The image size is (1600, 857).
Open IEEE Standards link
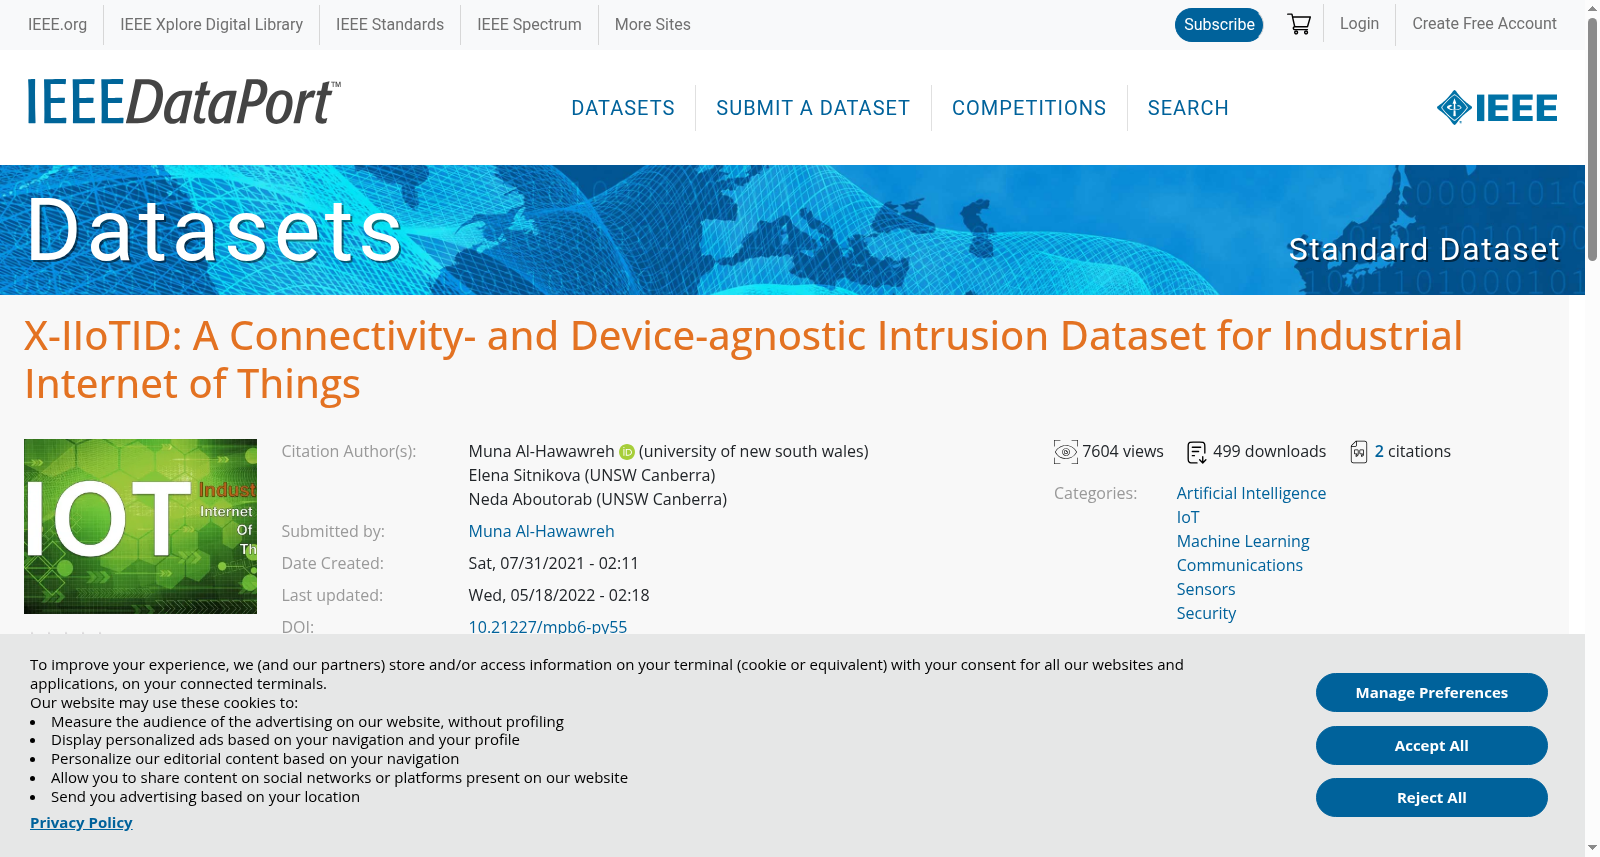coord(390,24)
